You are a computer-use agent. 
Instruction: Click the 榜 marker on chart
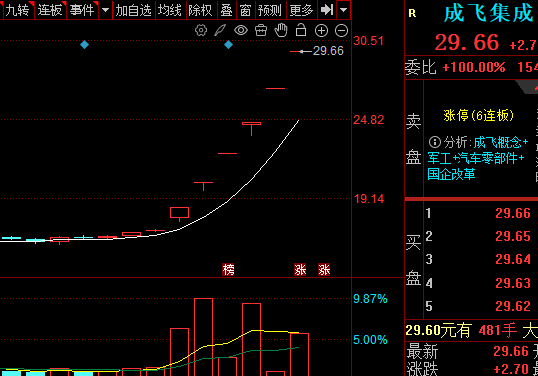coord(228,270)
